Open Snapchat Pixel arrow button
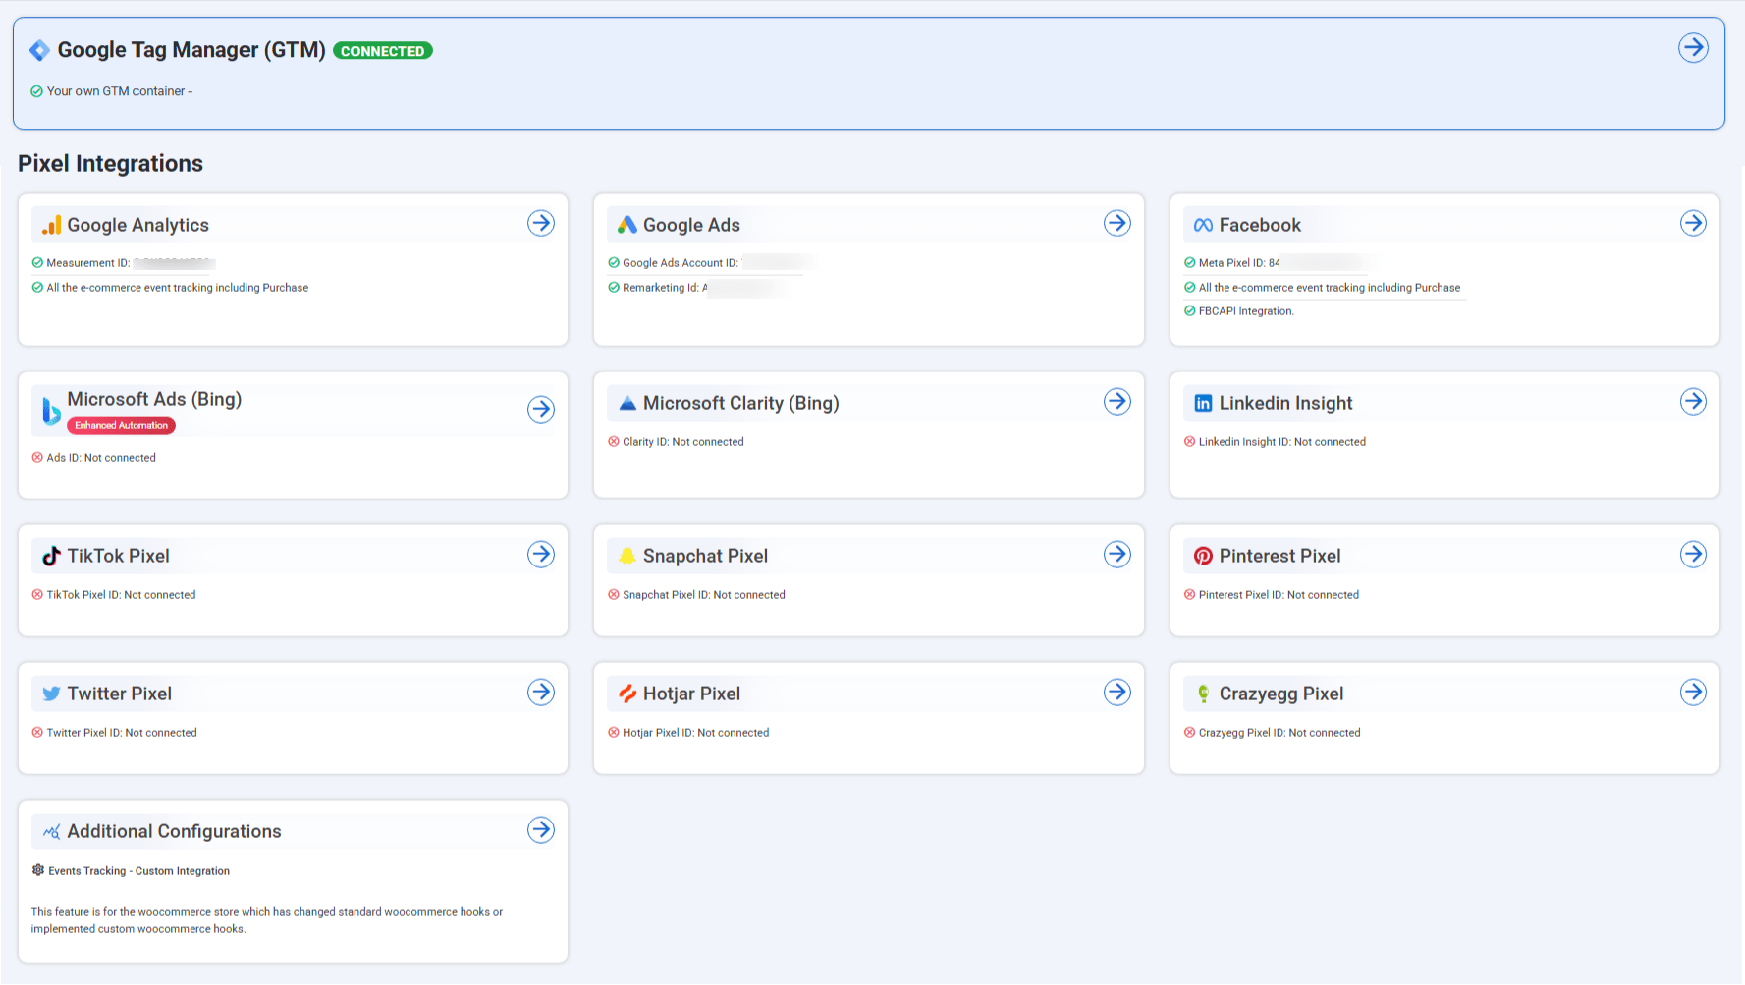Image resolution: width=1745 pixels, height=985 pixels. pyautogui.click(x=1117, y=554)
